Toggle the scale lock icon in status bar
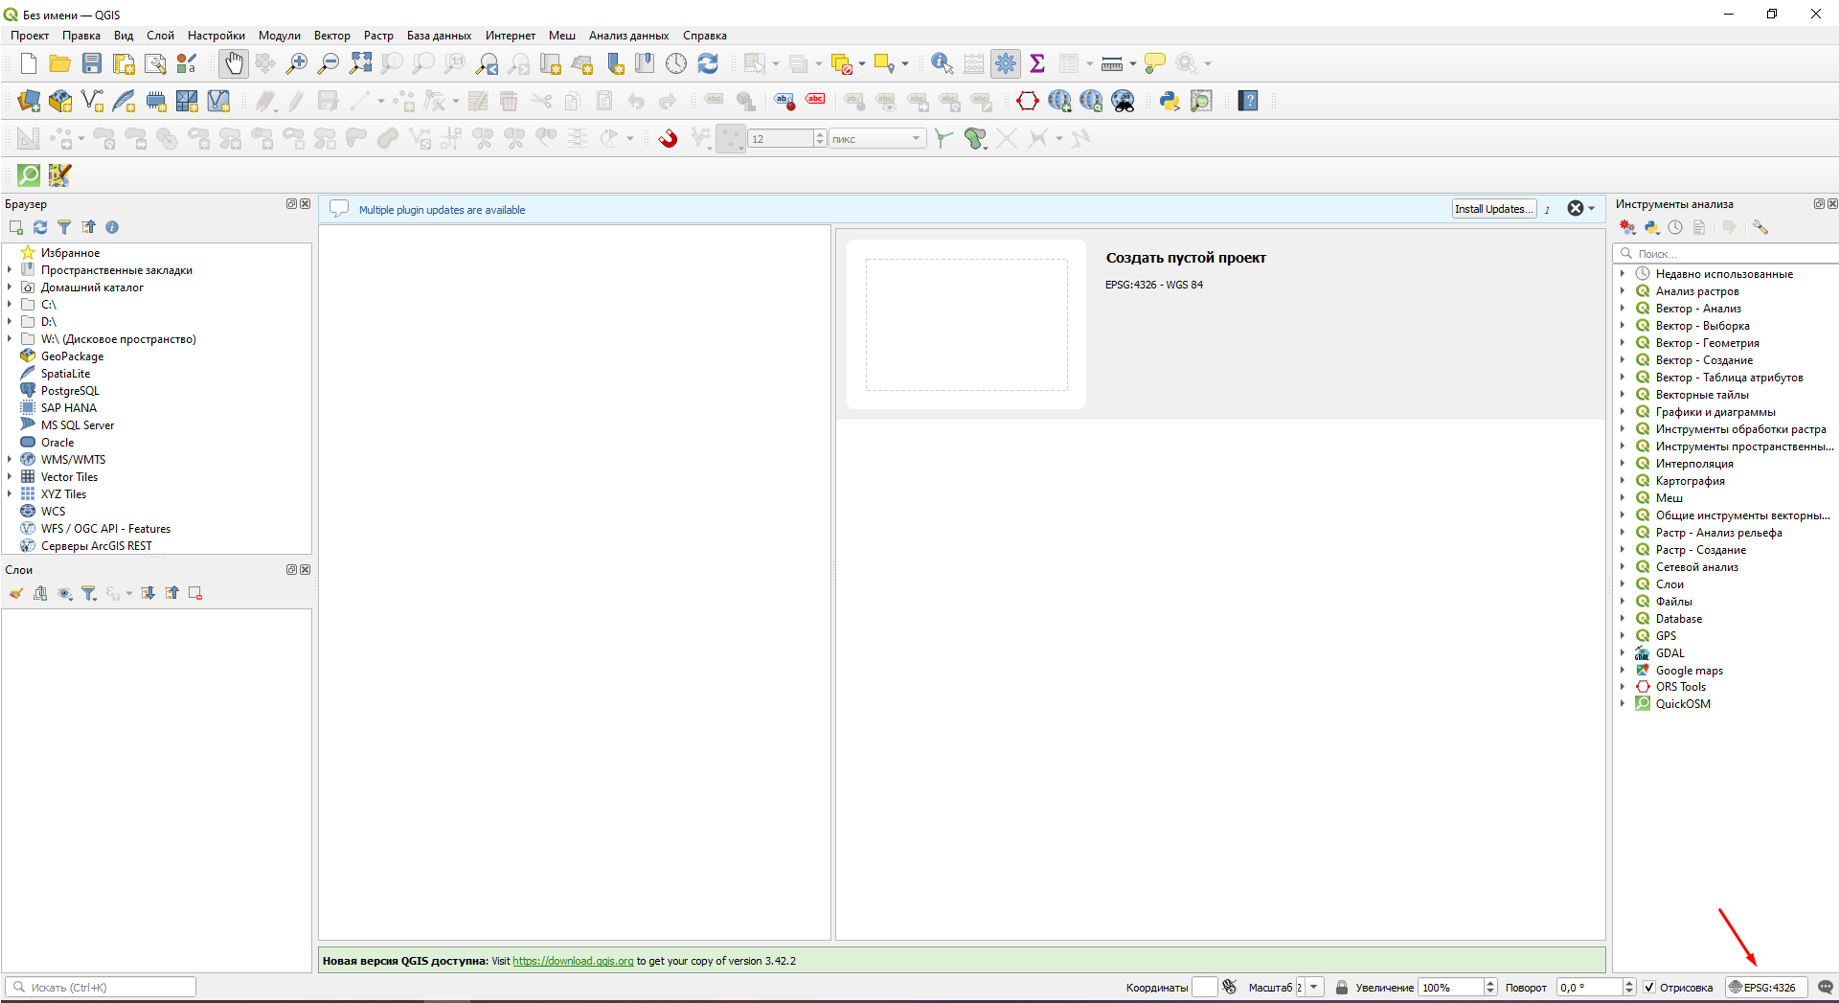 tap(1341, 987)
